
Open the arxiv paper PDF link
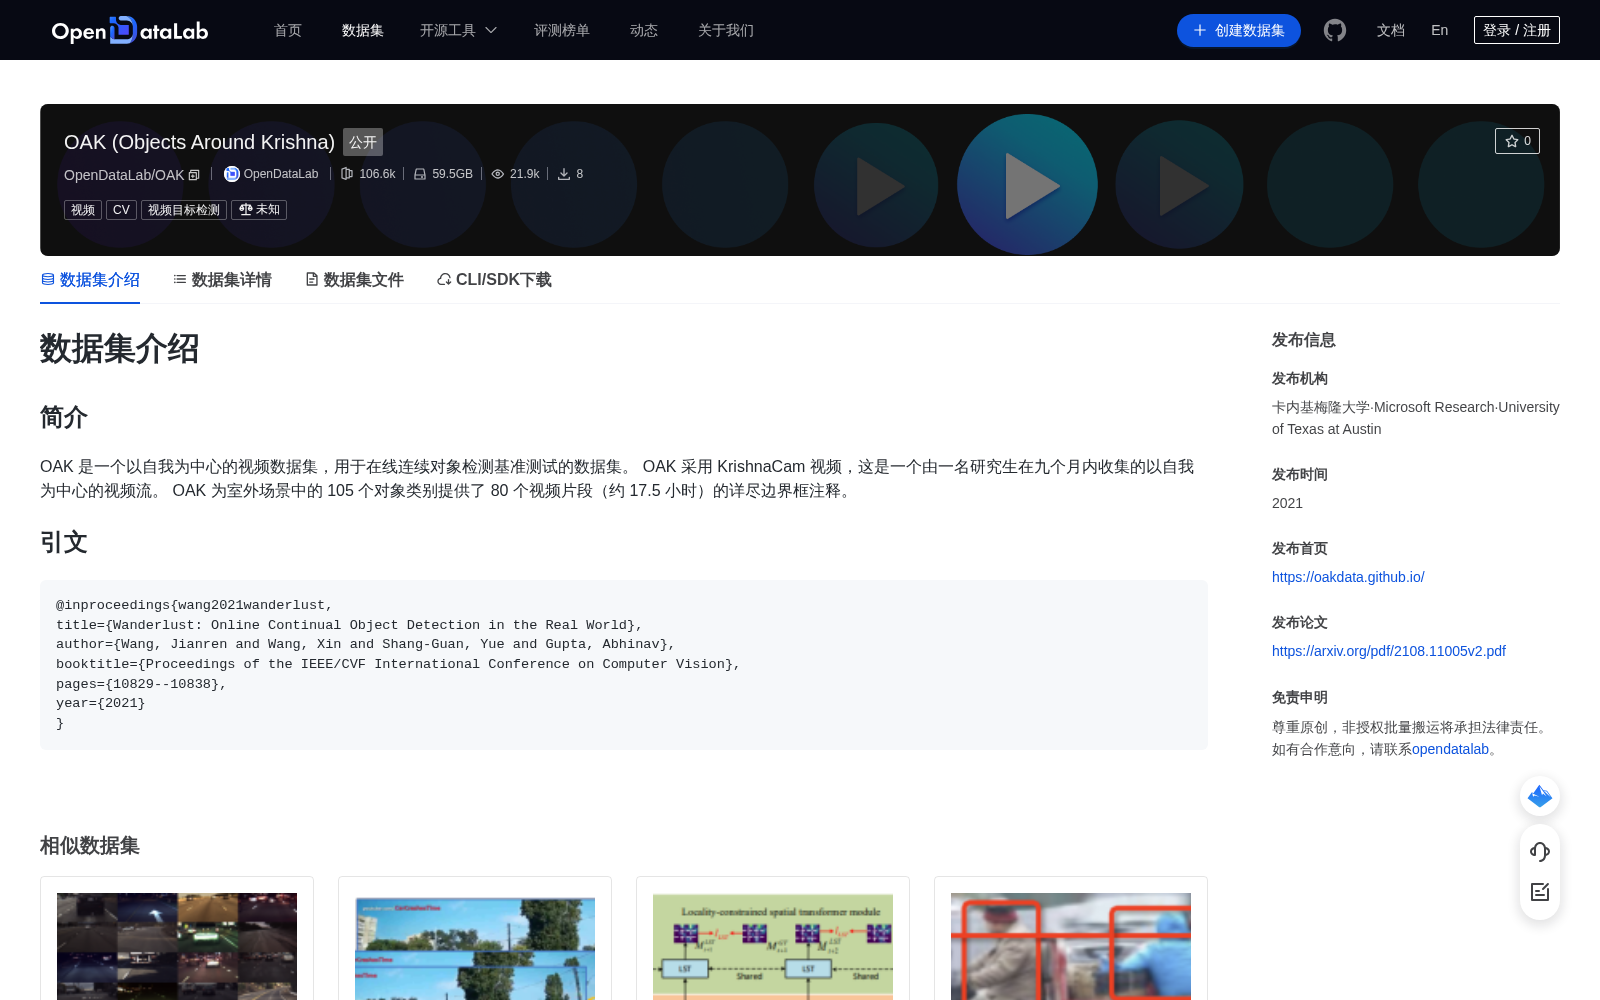(x=1389, y=651)
